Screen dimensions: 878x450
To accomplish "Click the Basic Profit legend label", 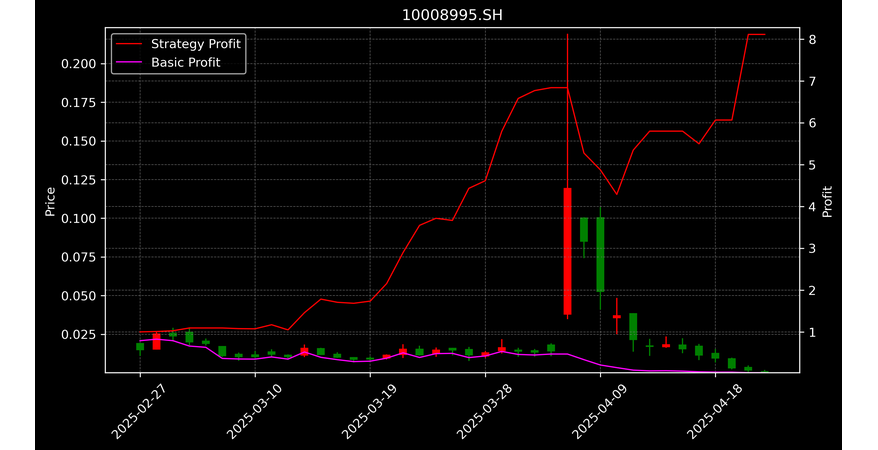I will point(185,62).
